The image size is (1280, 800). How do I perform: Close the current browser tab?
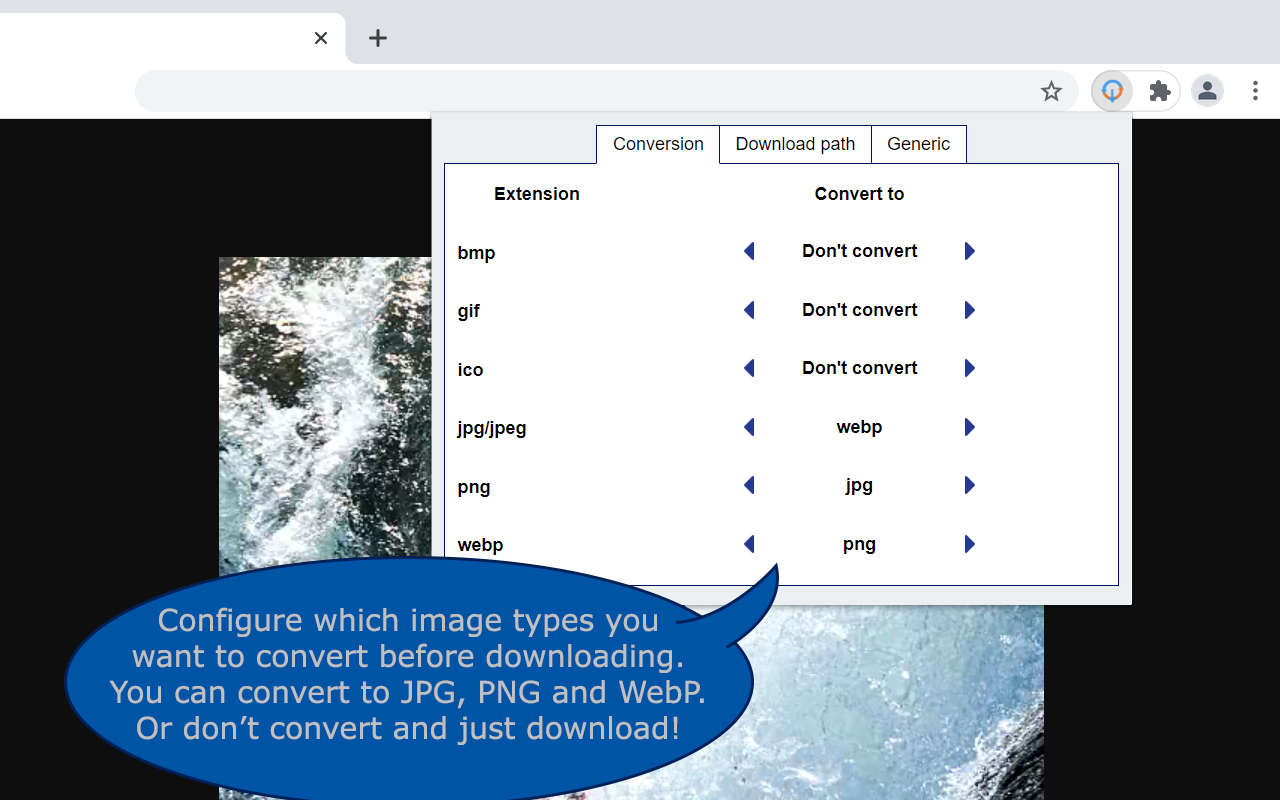point(320,38)
